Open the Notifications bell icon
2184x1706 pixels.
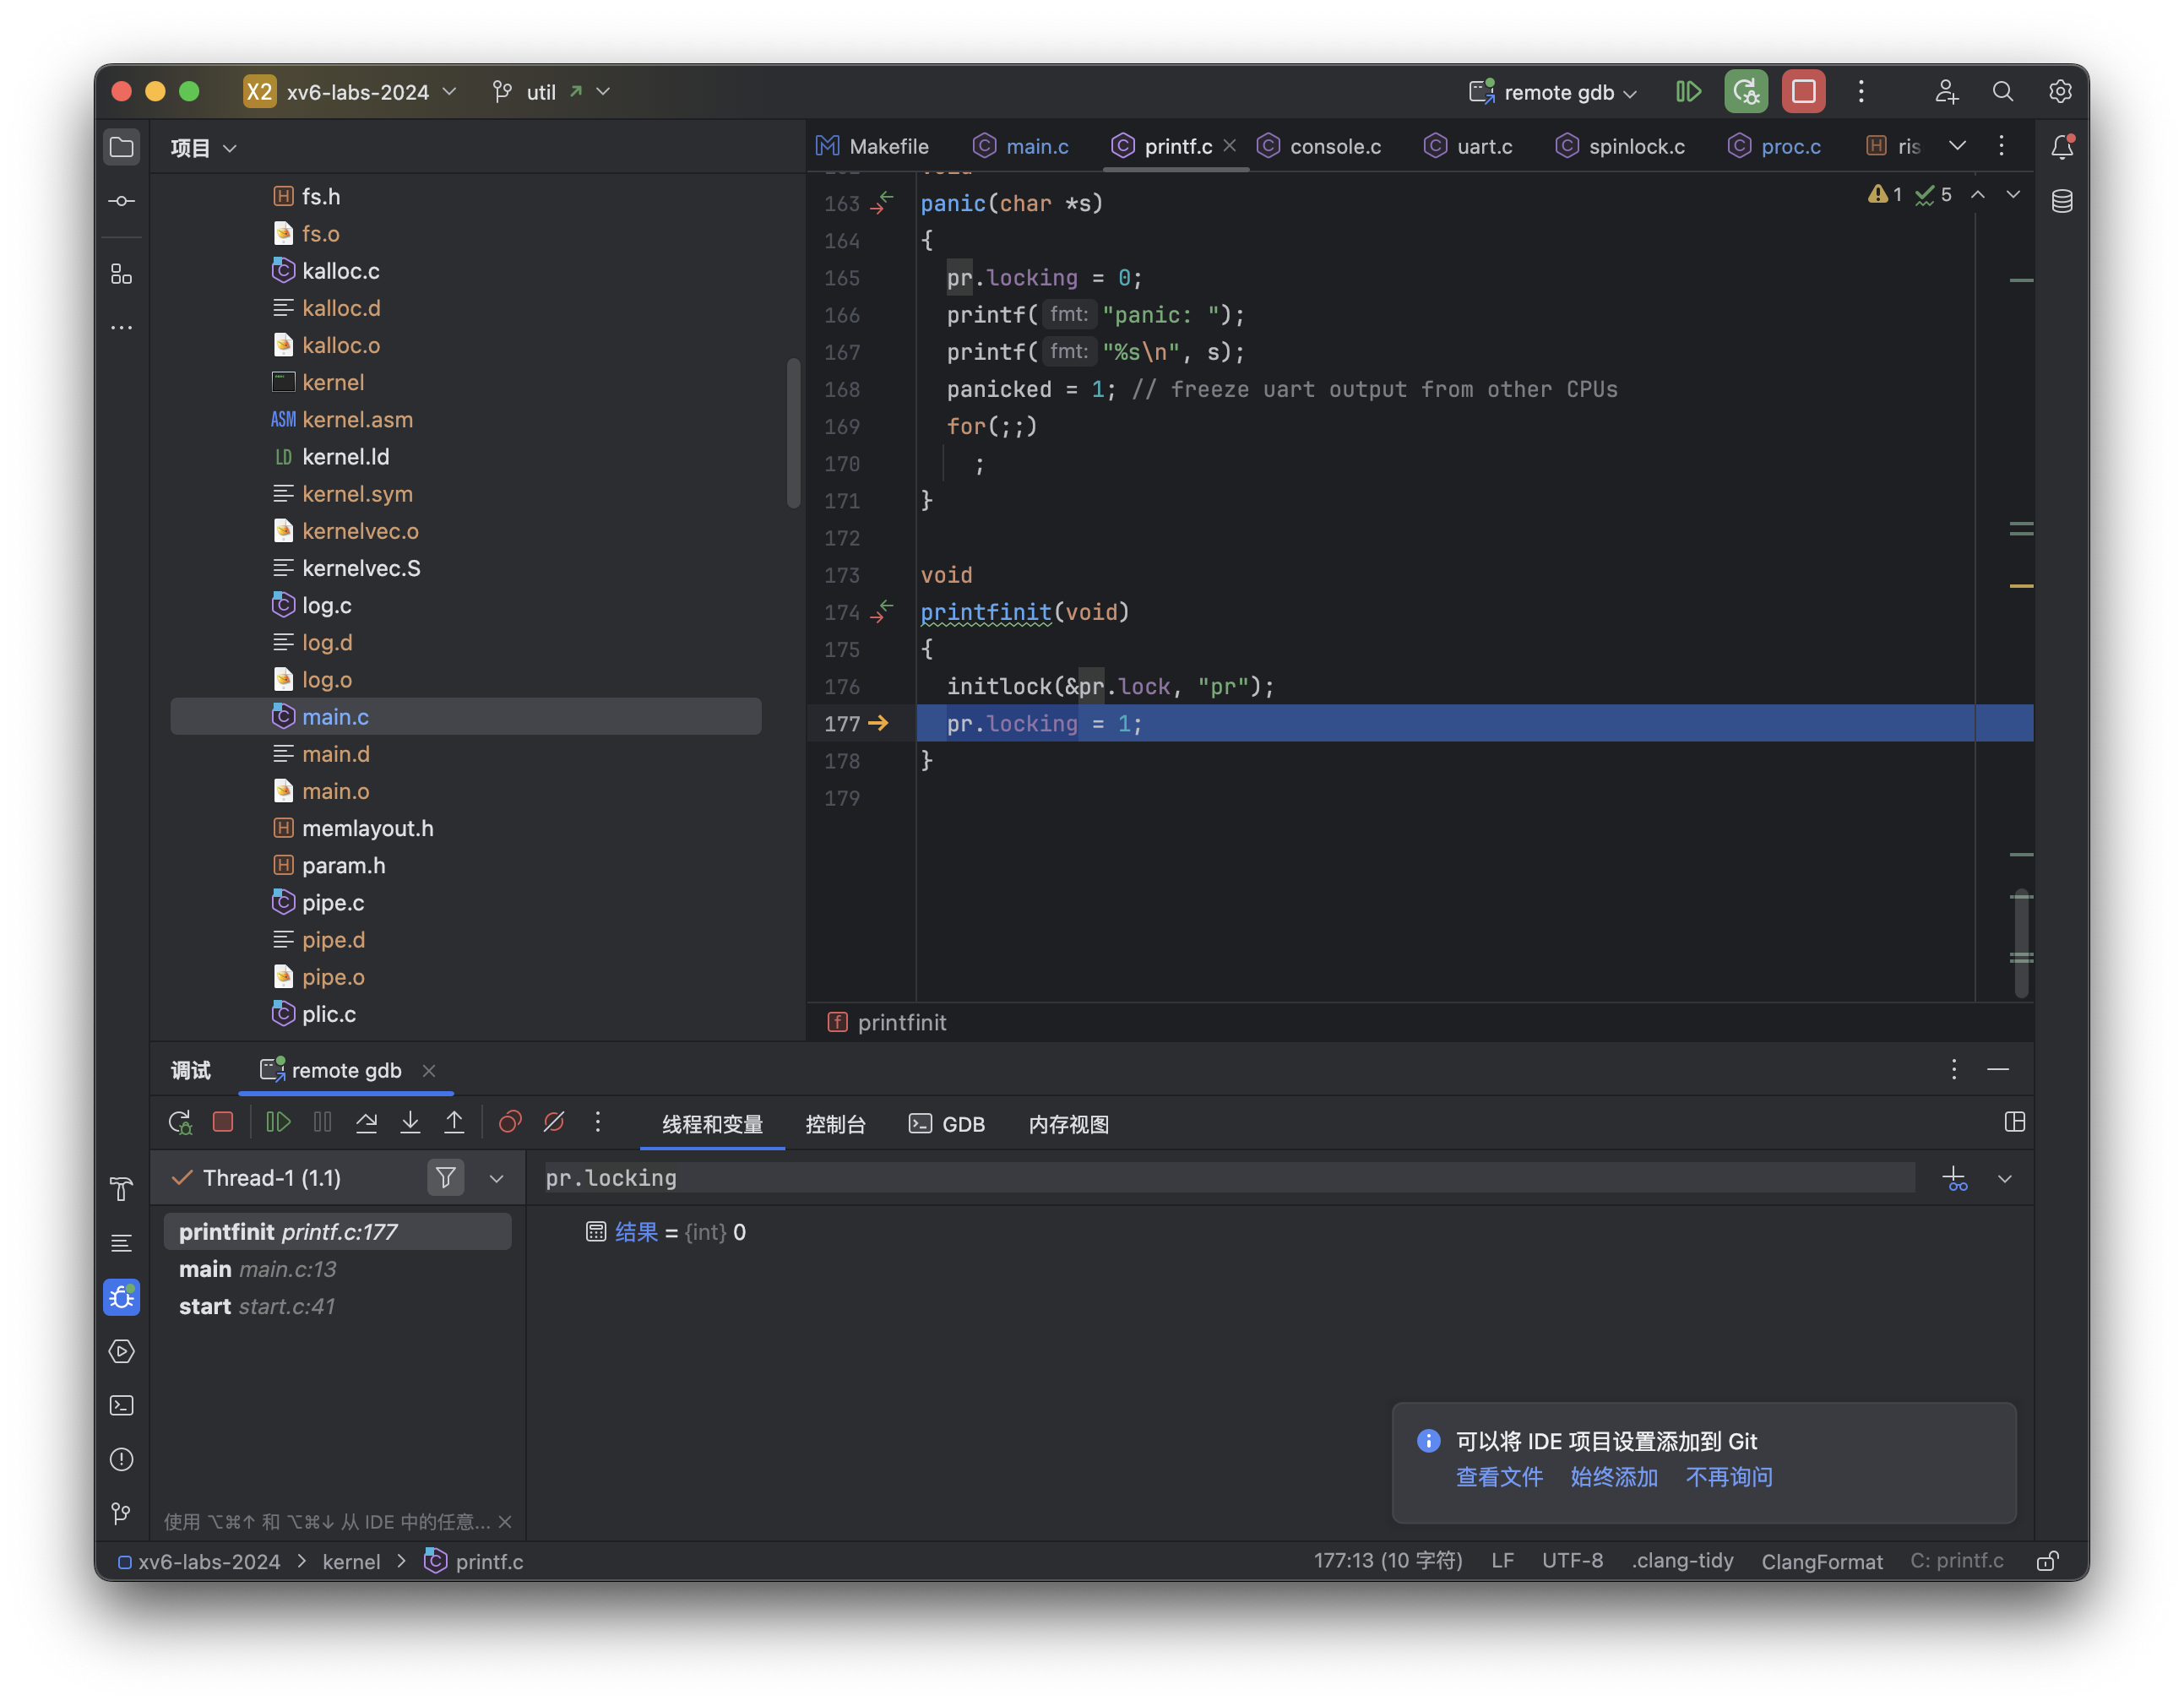tap(2062, 148)
